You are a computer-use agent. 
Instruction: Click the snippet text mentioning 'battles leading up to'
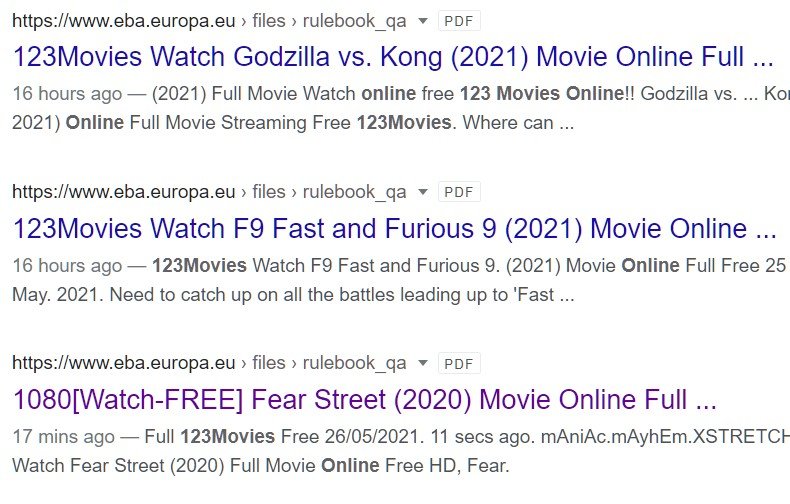293,295
